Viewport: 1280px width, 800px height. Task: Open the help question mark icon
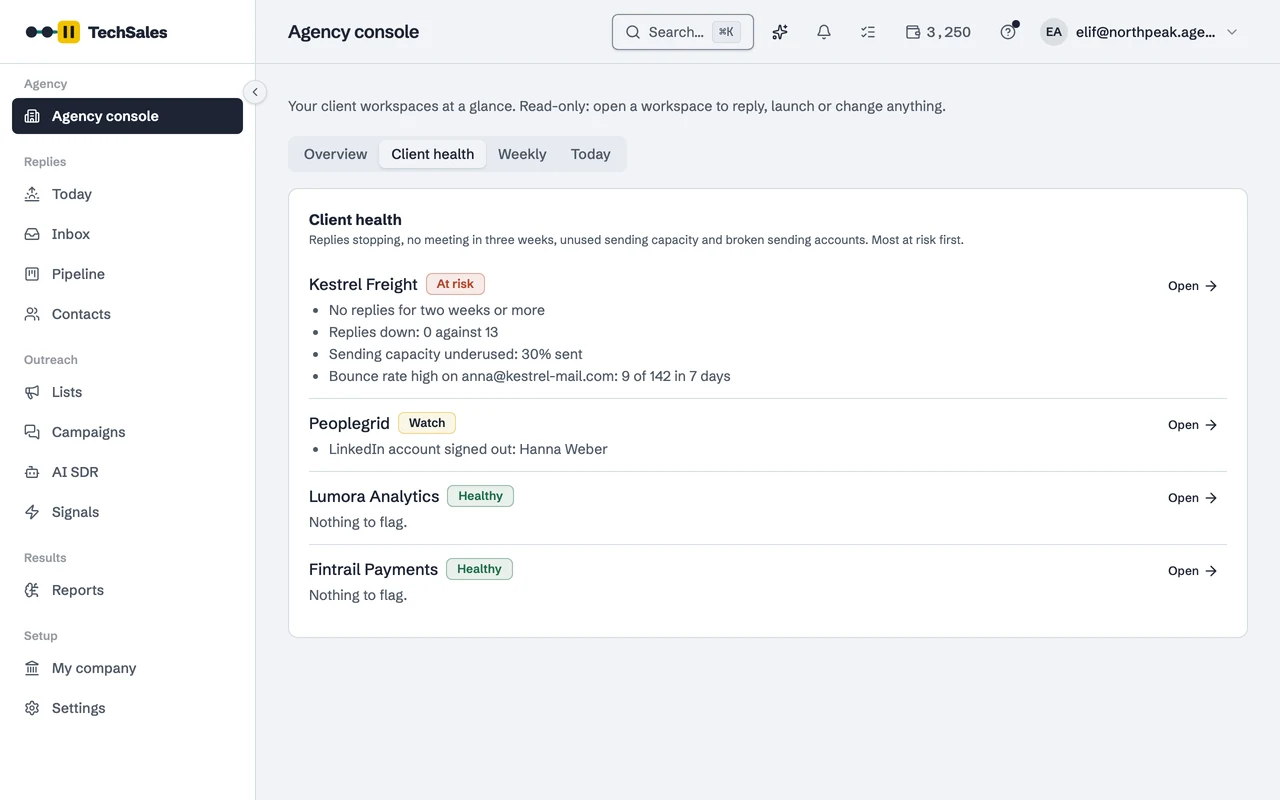click(1008, 32)
